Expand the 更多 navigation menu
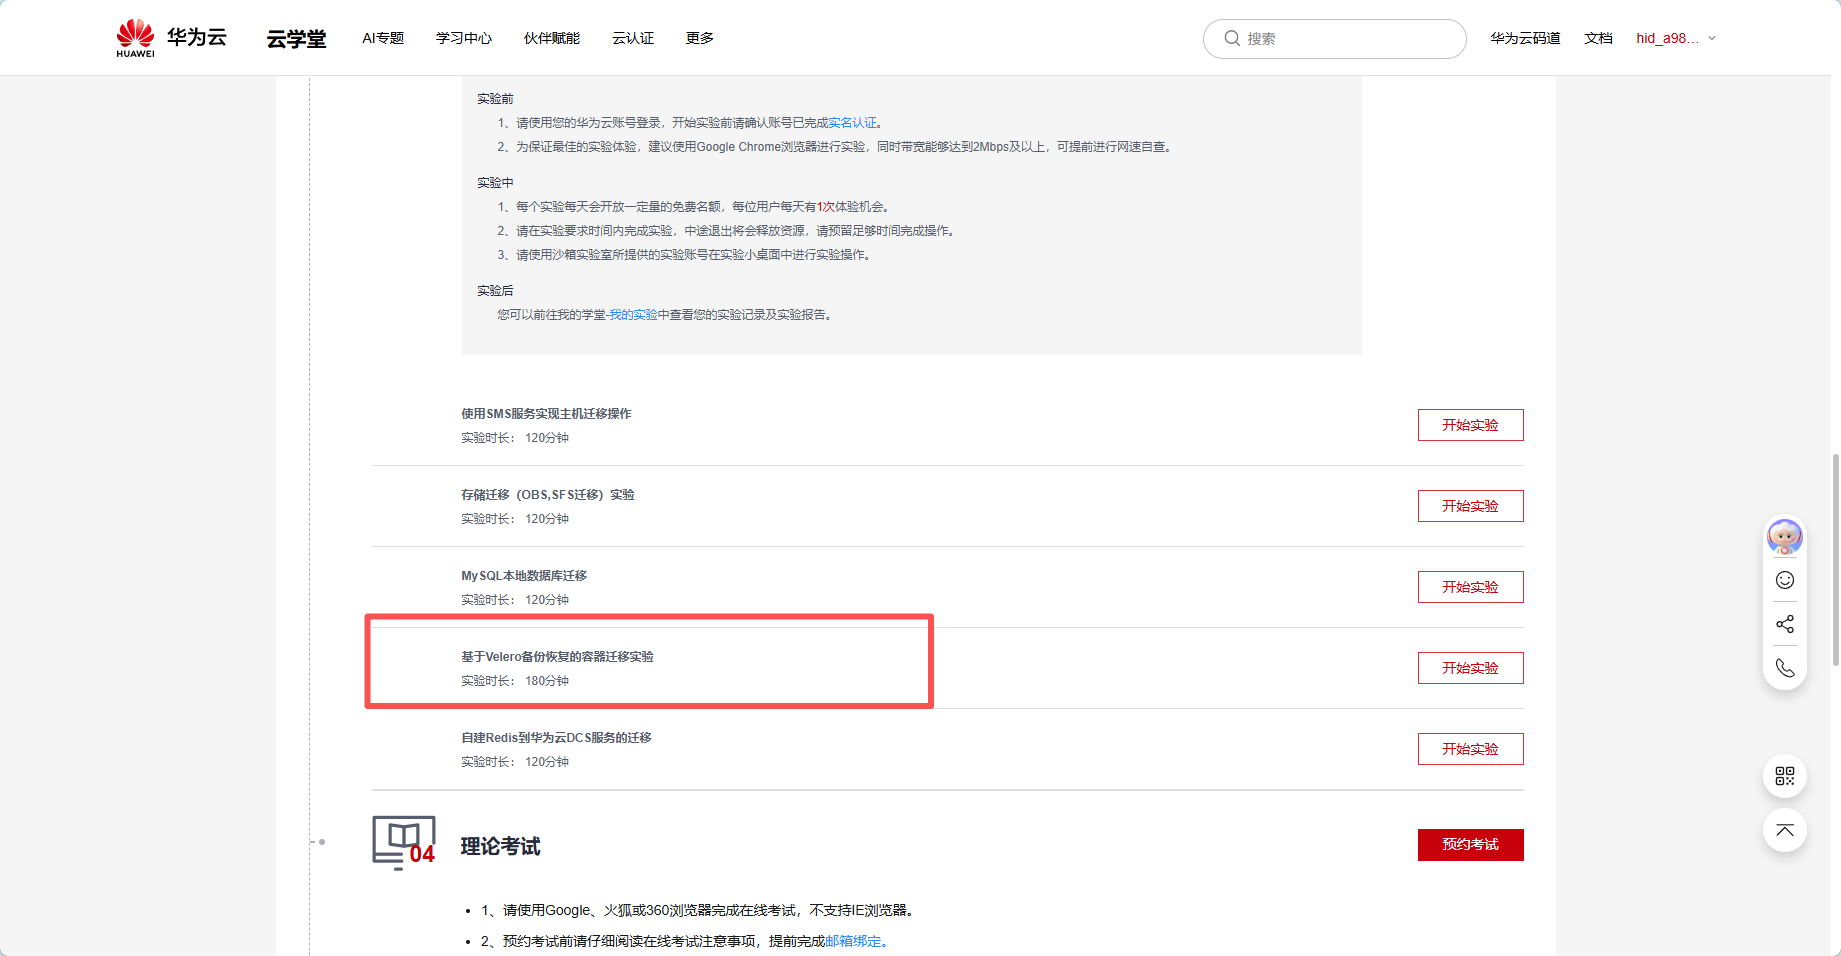The image size is (1841, 956). point(700,38)
